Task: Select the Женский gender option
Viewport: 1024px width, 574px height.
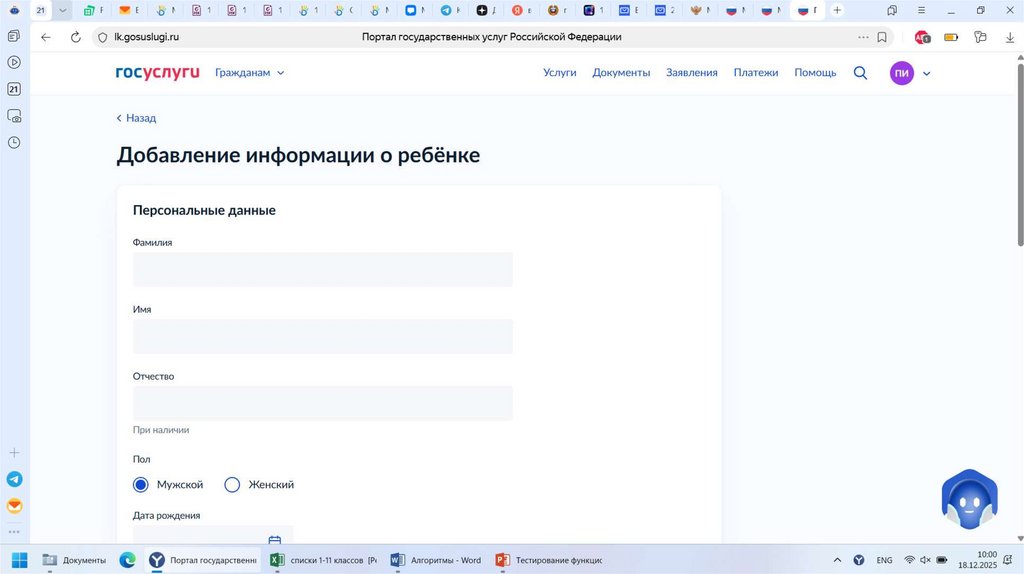Action: click(233, 485)
